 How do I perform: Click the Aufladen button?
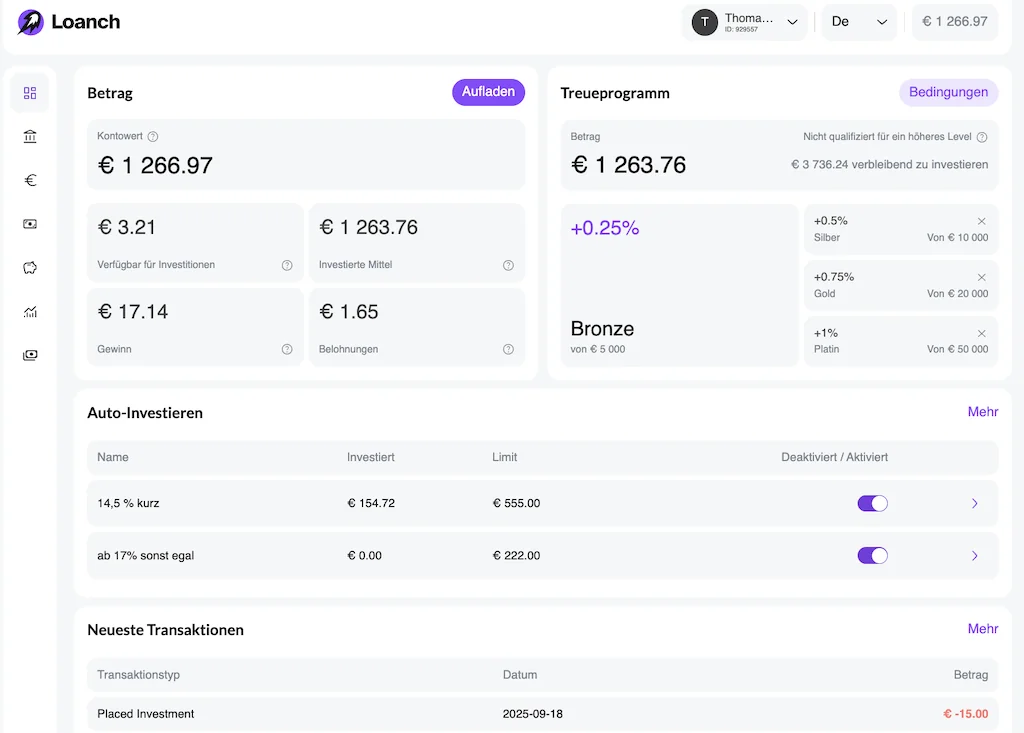[488, 92]
